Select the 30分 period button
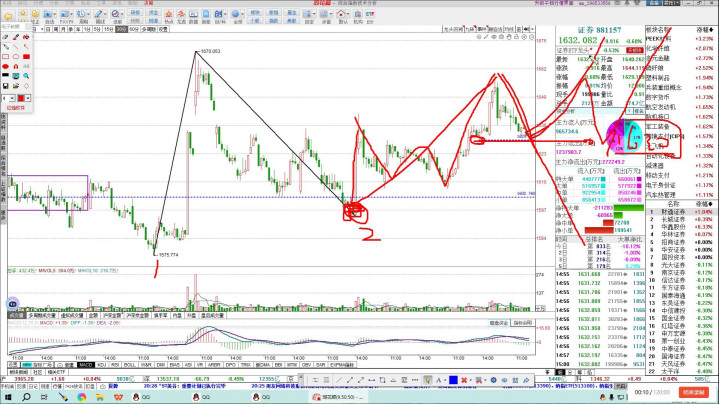Image resolution: width=719 pixels, height=404 pixels. pyautogui.click(x=121, y=29)
